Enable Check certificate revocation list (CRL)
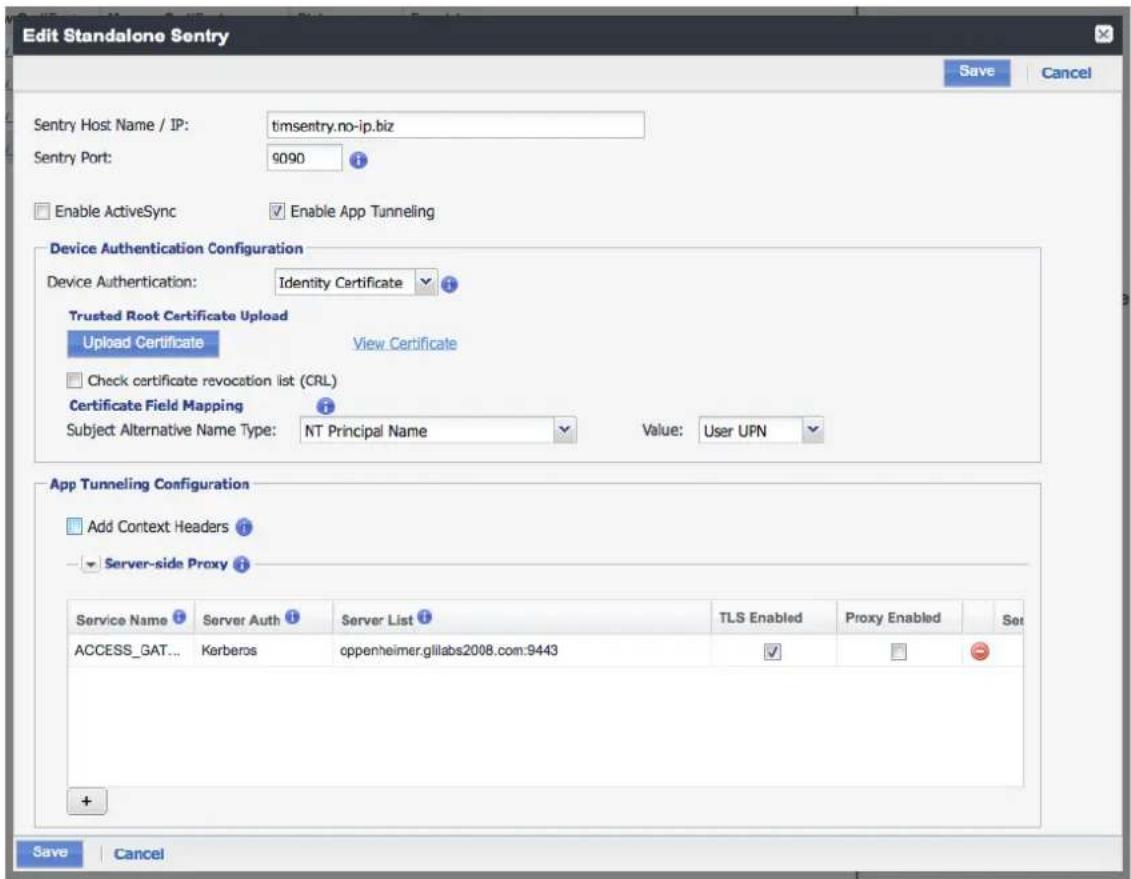 tap(74, 380)
